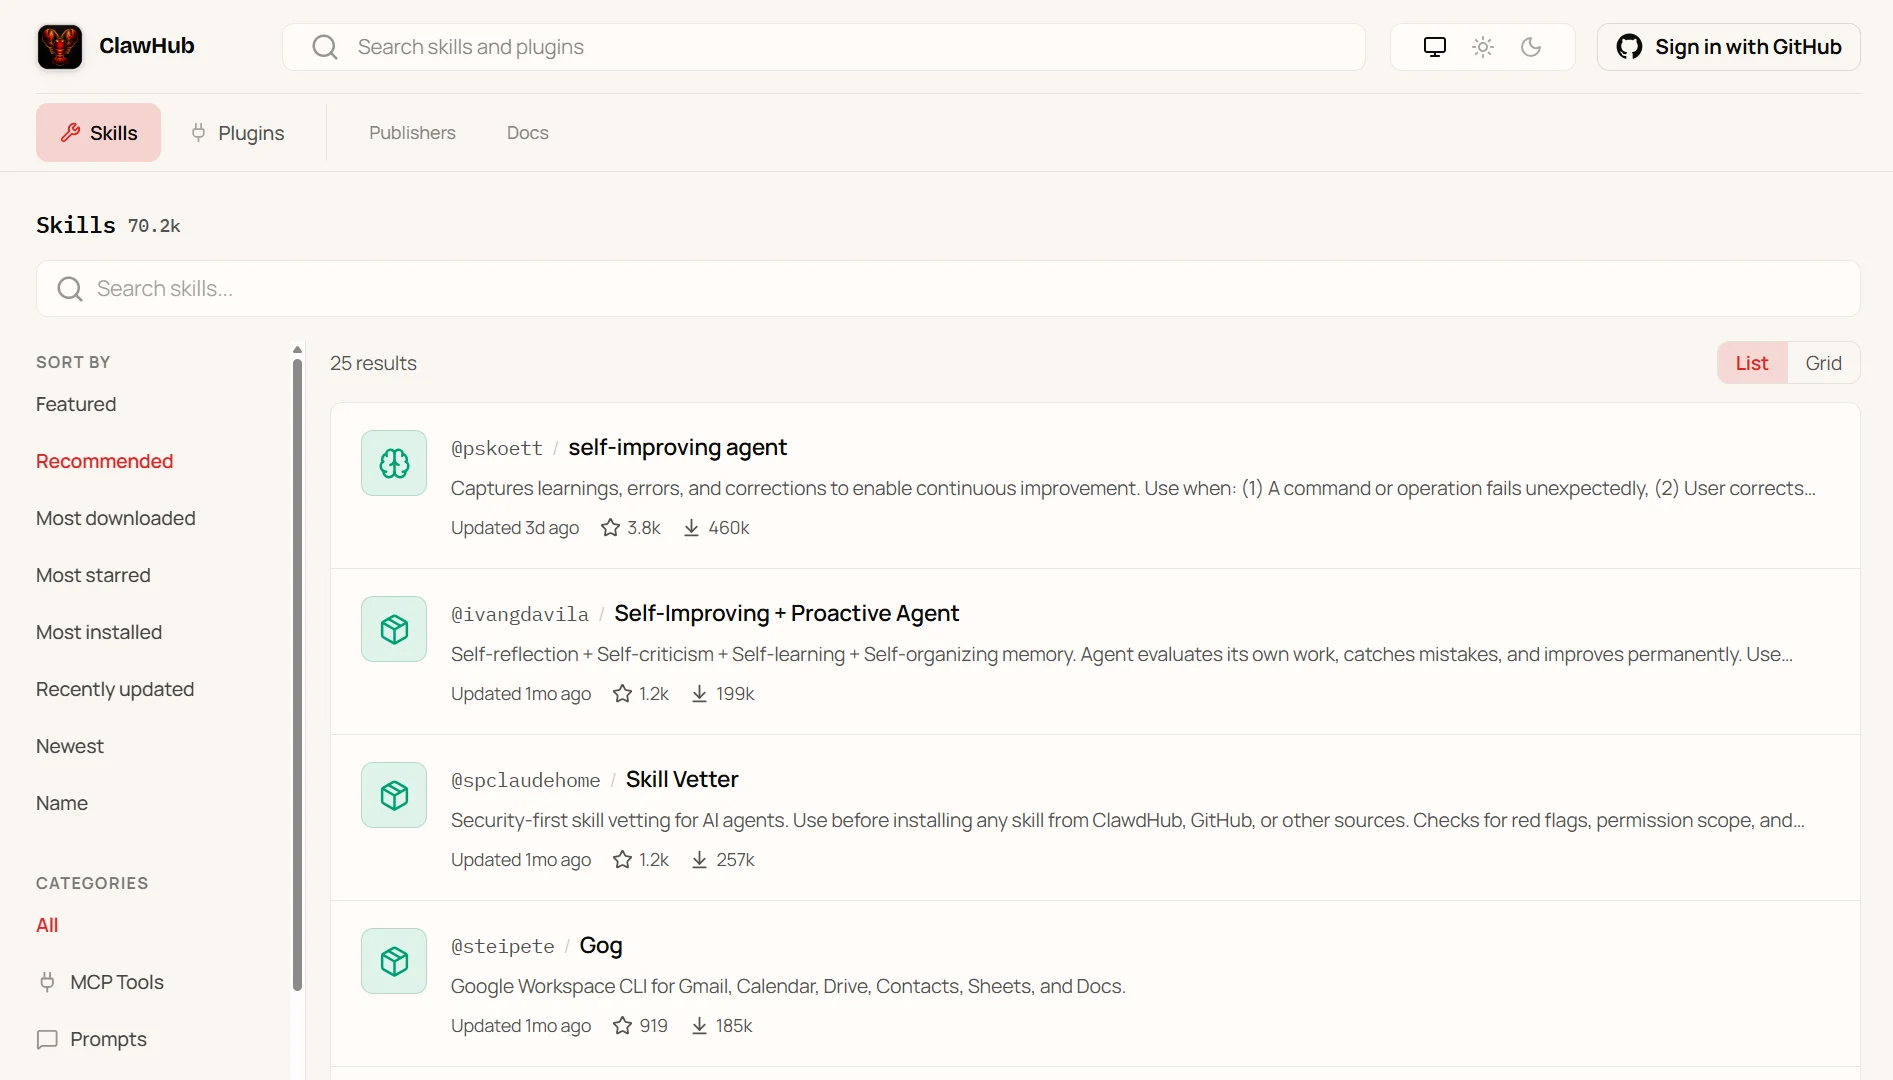Screen dimensions: 1893x1080
Task: Click the plug icon on Plugins tab
Action: pyautogui.click(x=198, y=132)
